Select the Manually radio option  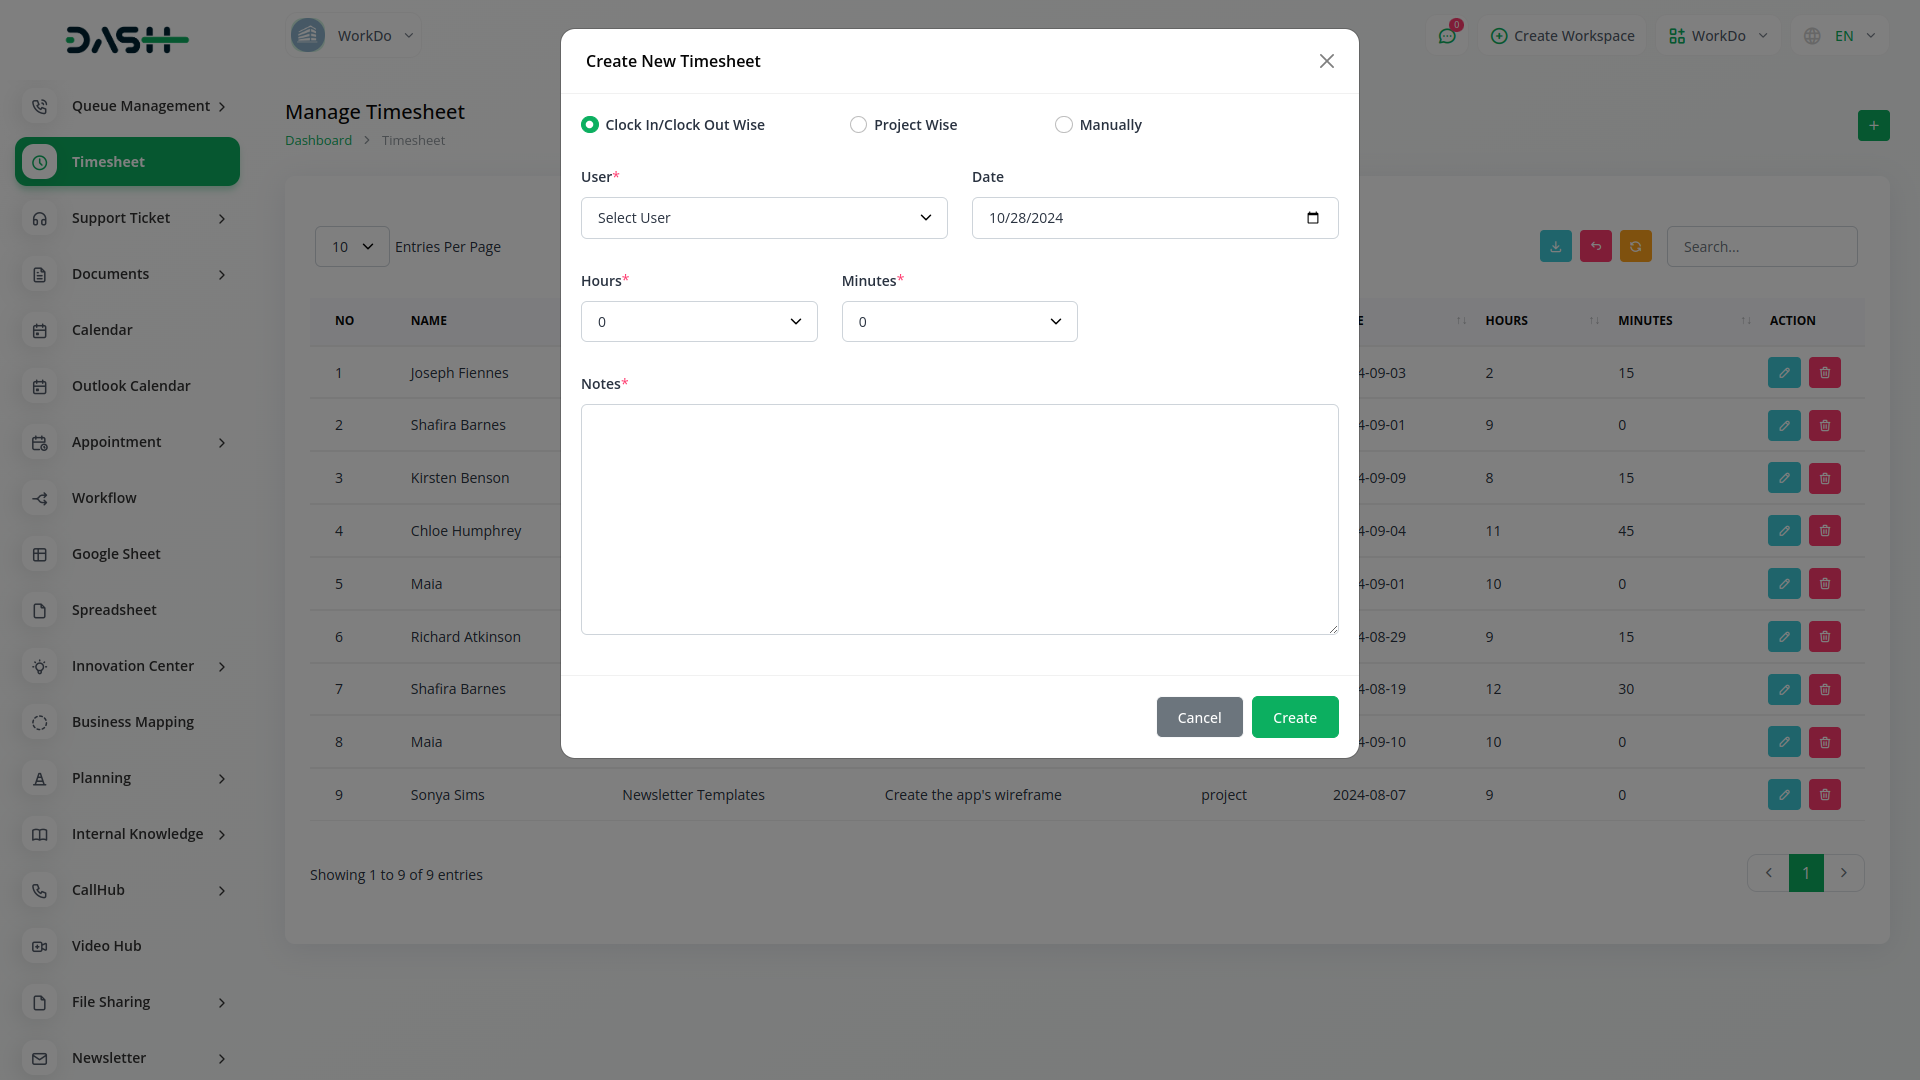(1064, 125)
